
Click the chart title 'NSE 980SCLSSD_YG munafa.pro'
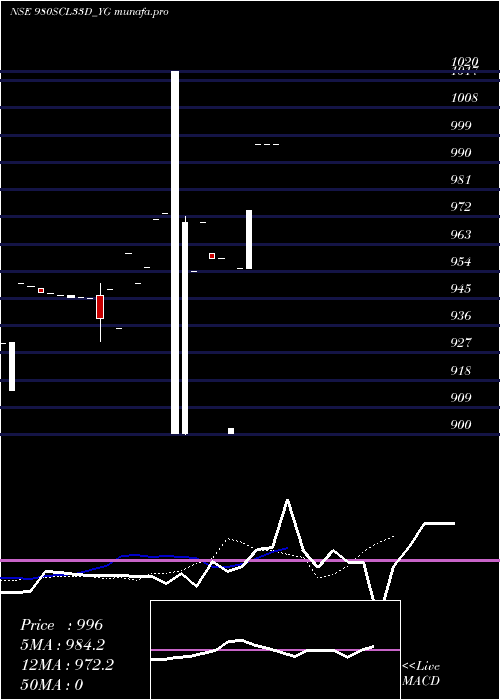tap(89, 12)
